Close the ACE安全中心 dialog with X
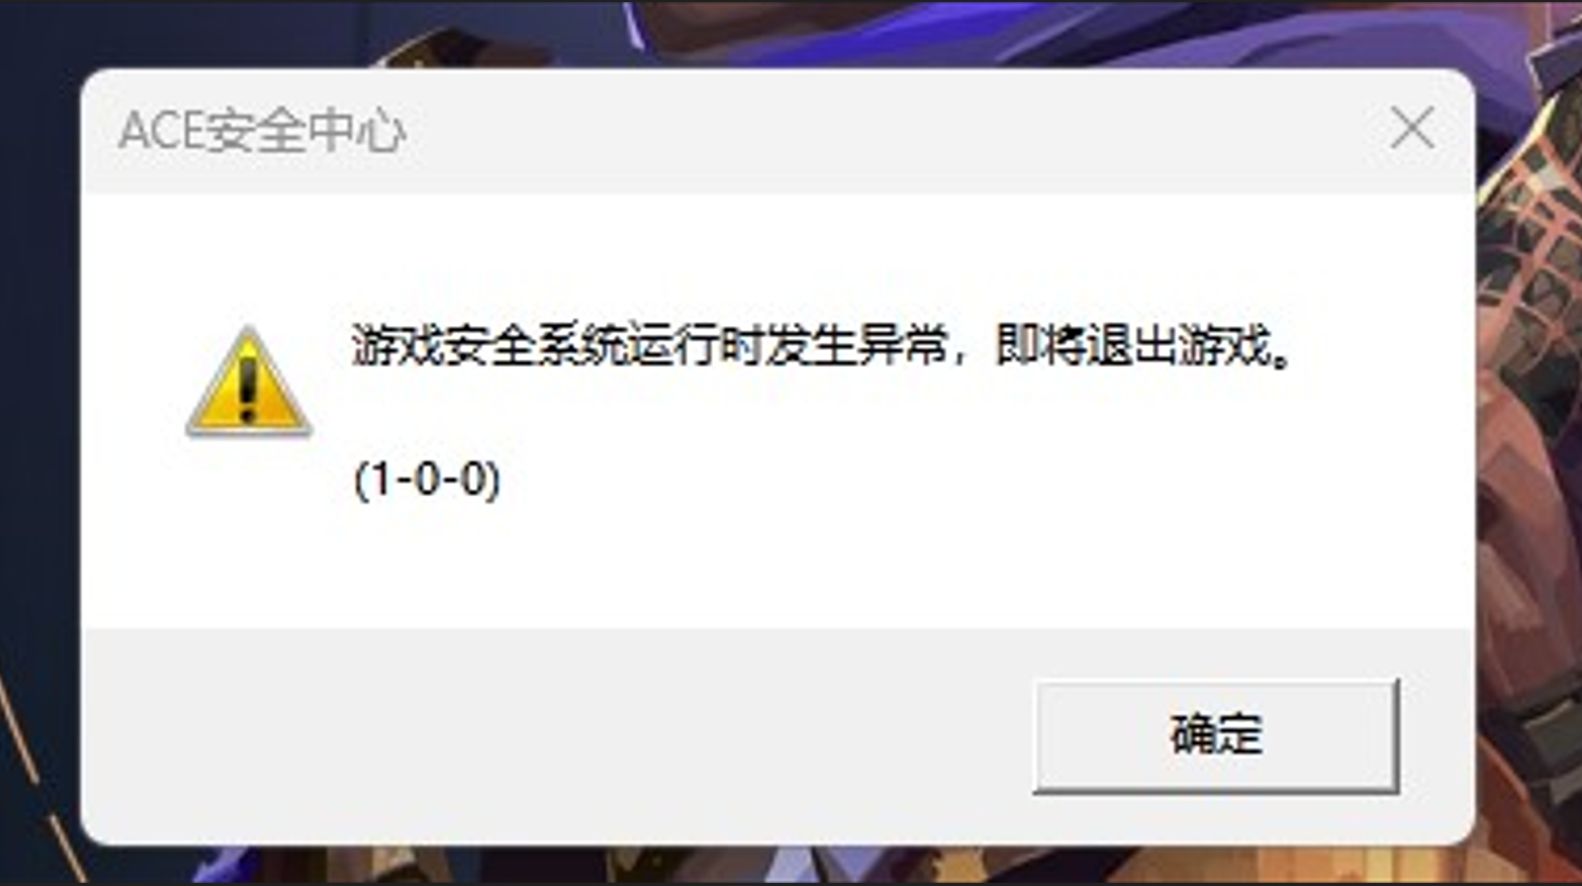Viewport: 1582px width, 886px height. 1412,129
